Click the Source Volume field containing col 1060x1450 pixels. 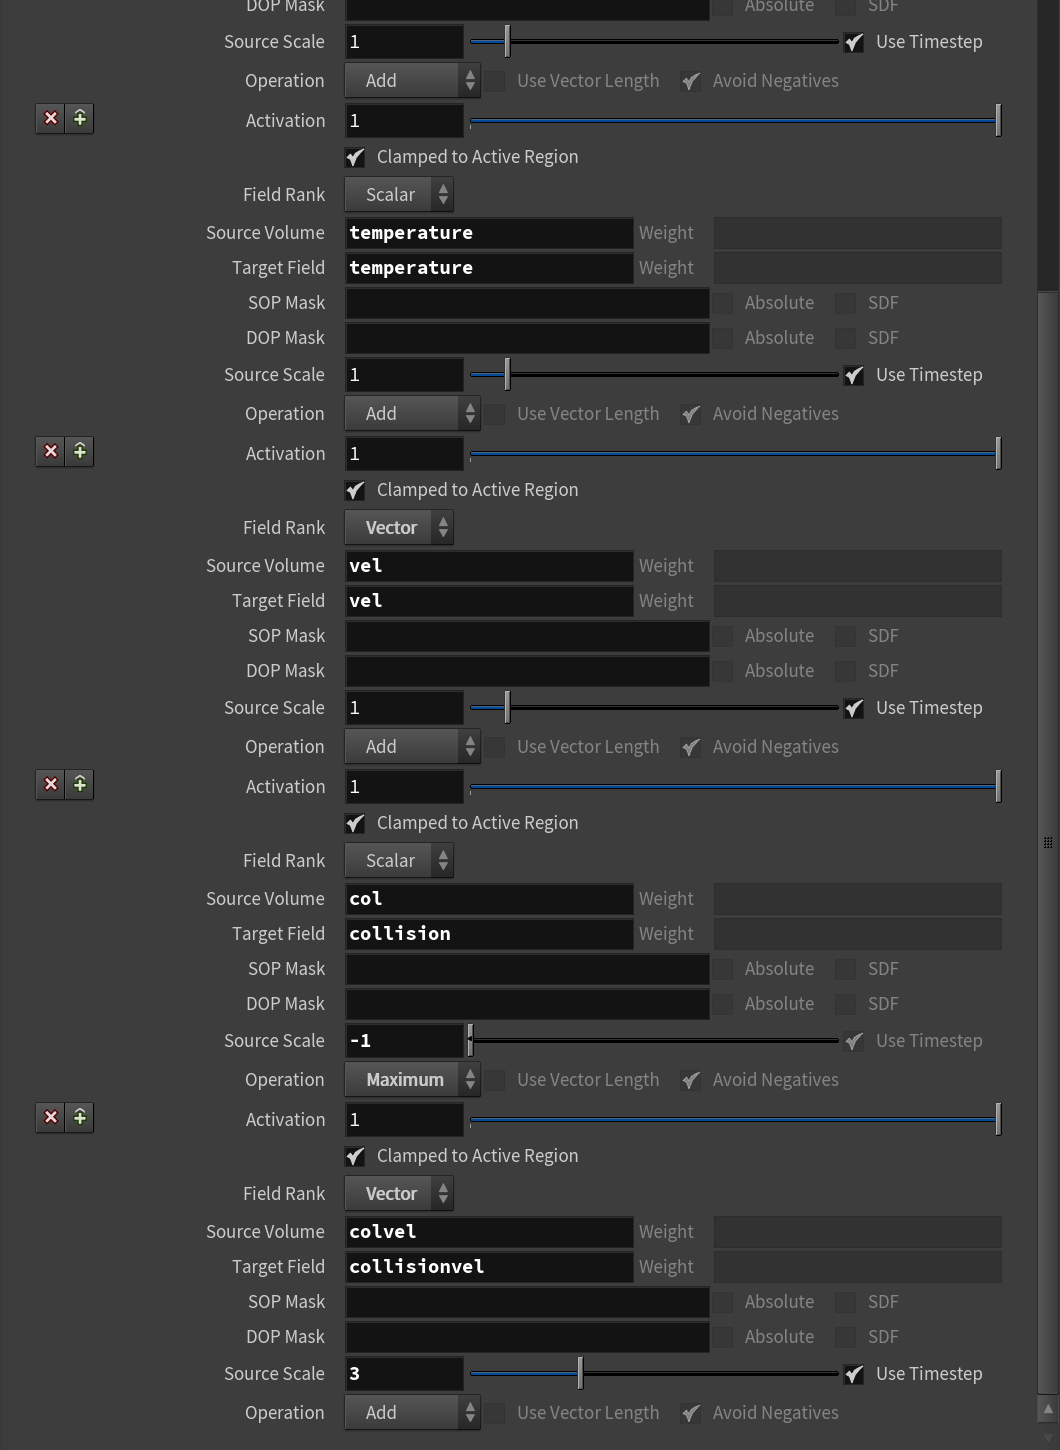(x=489, y=899)
